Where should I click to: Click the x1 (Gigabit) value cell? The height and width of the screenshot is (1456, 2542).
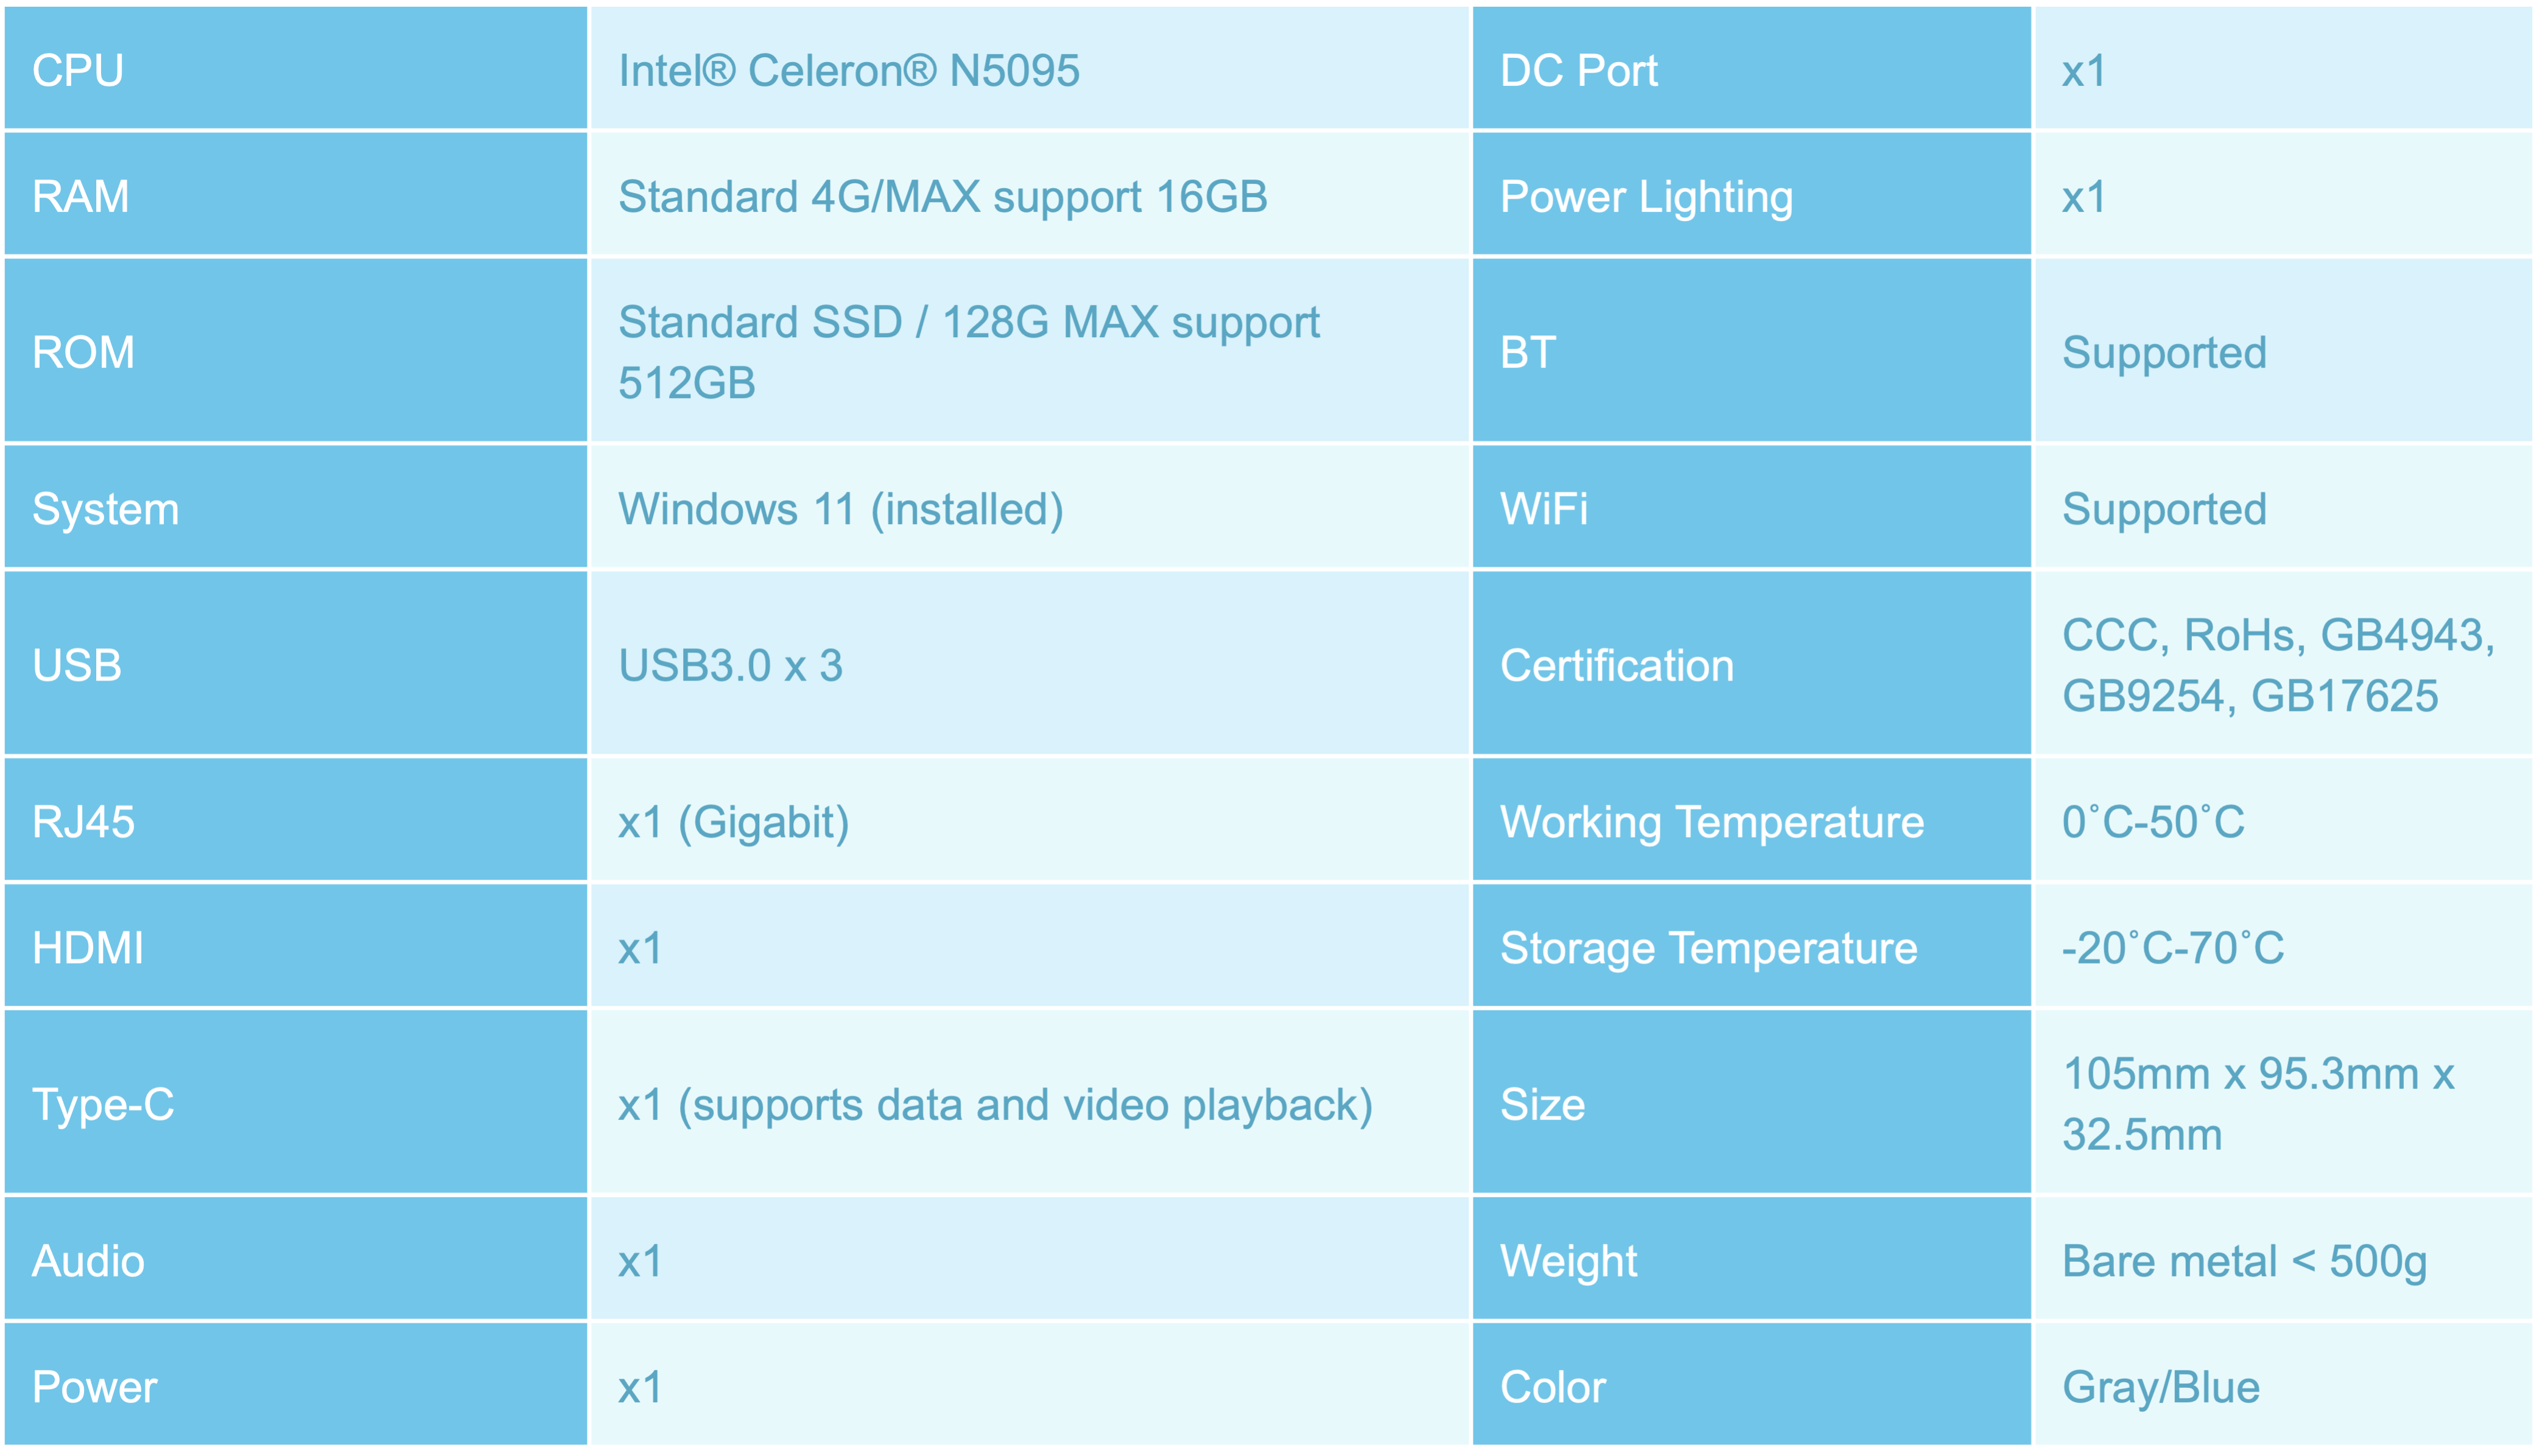coord(1030,821)
